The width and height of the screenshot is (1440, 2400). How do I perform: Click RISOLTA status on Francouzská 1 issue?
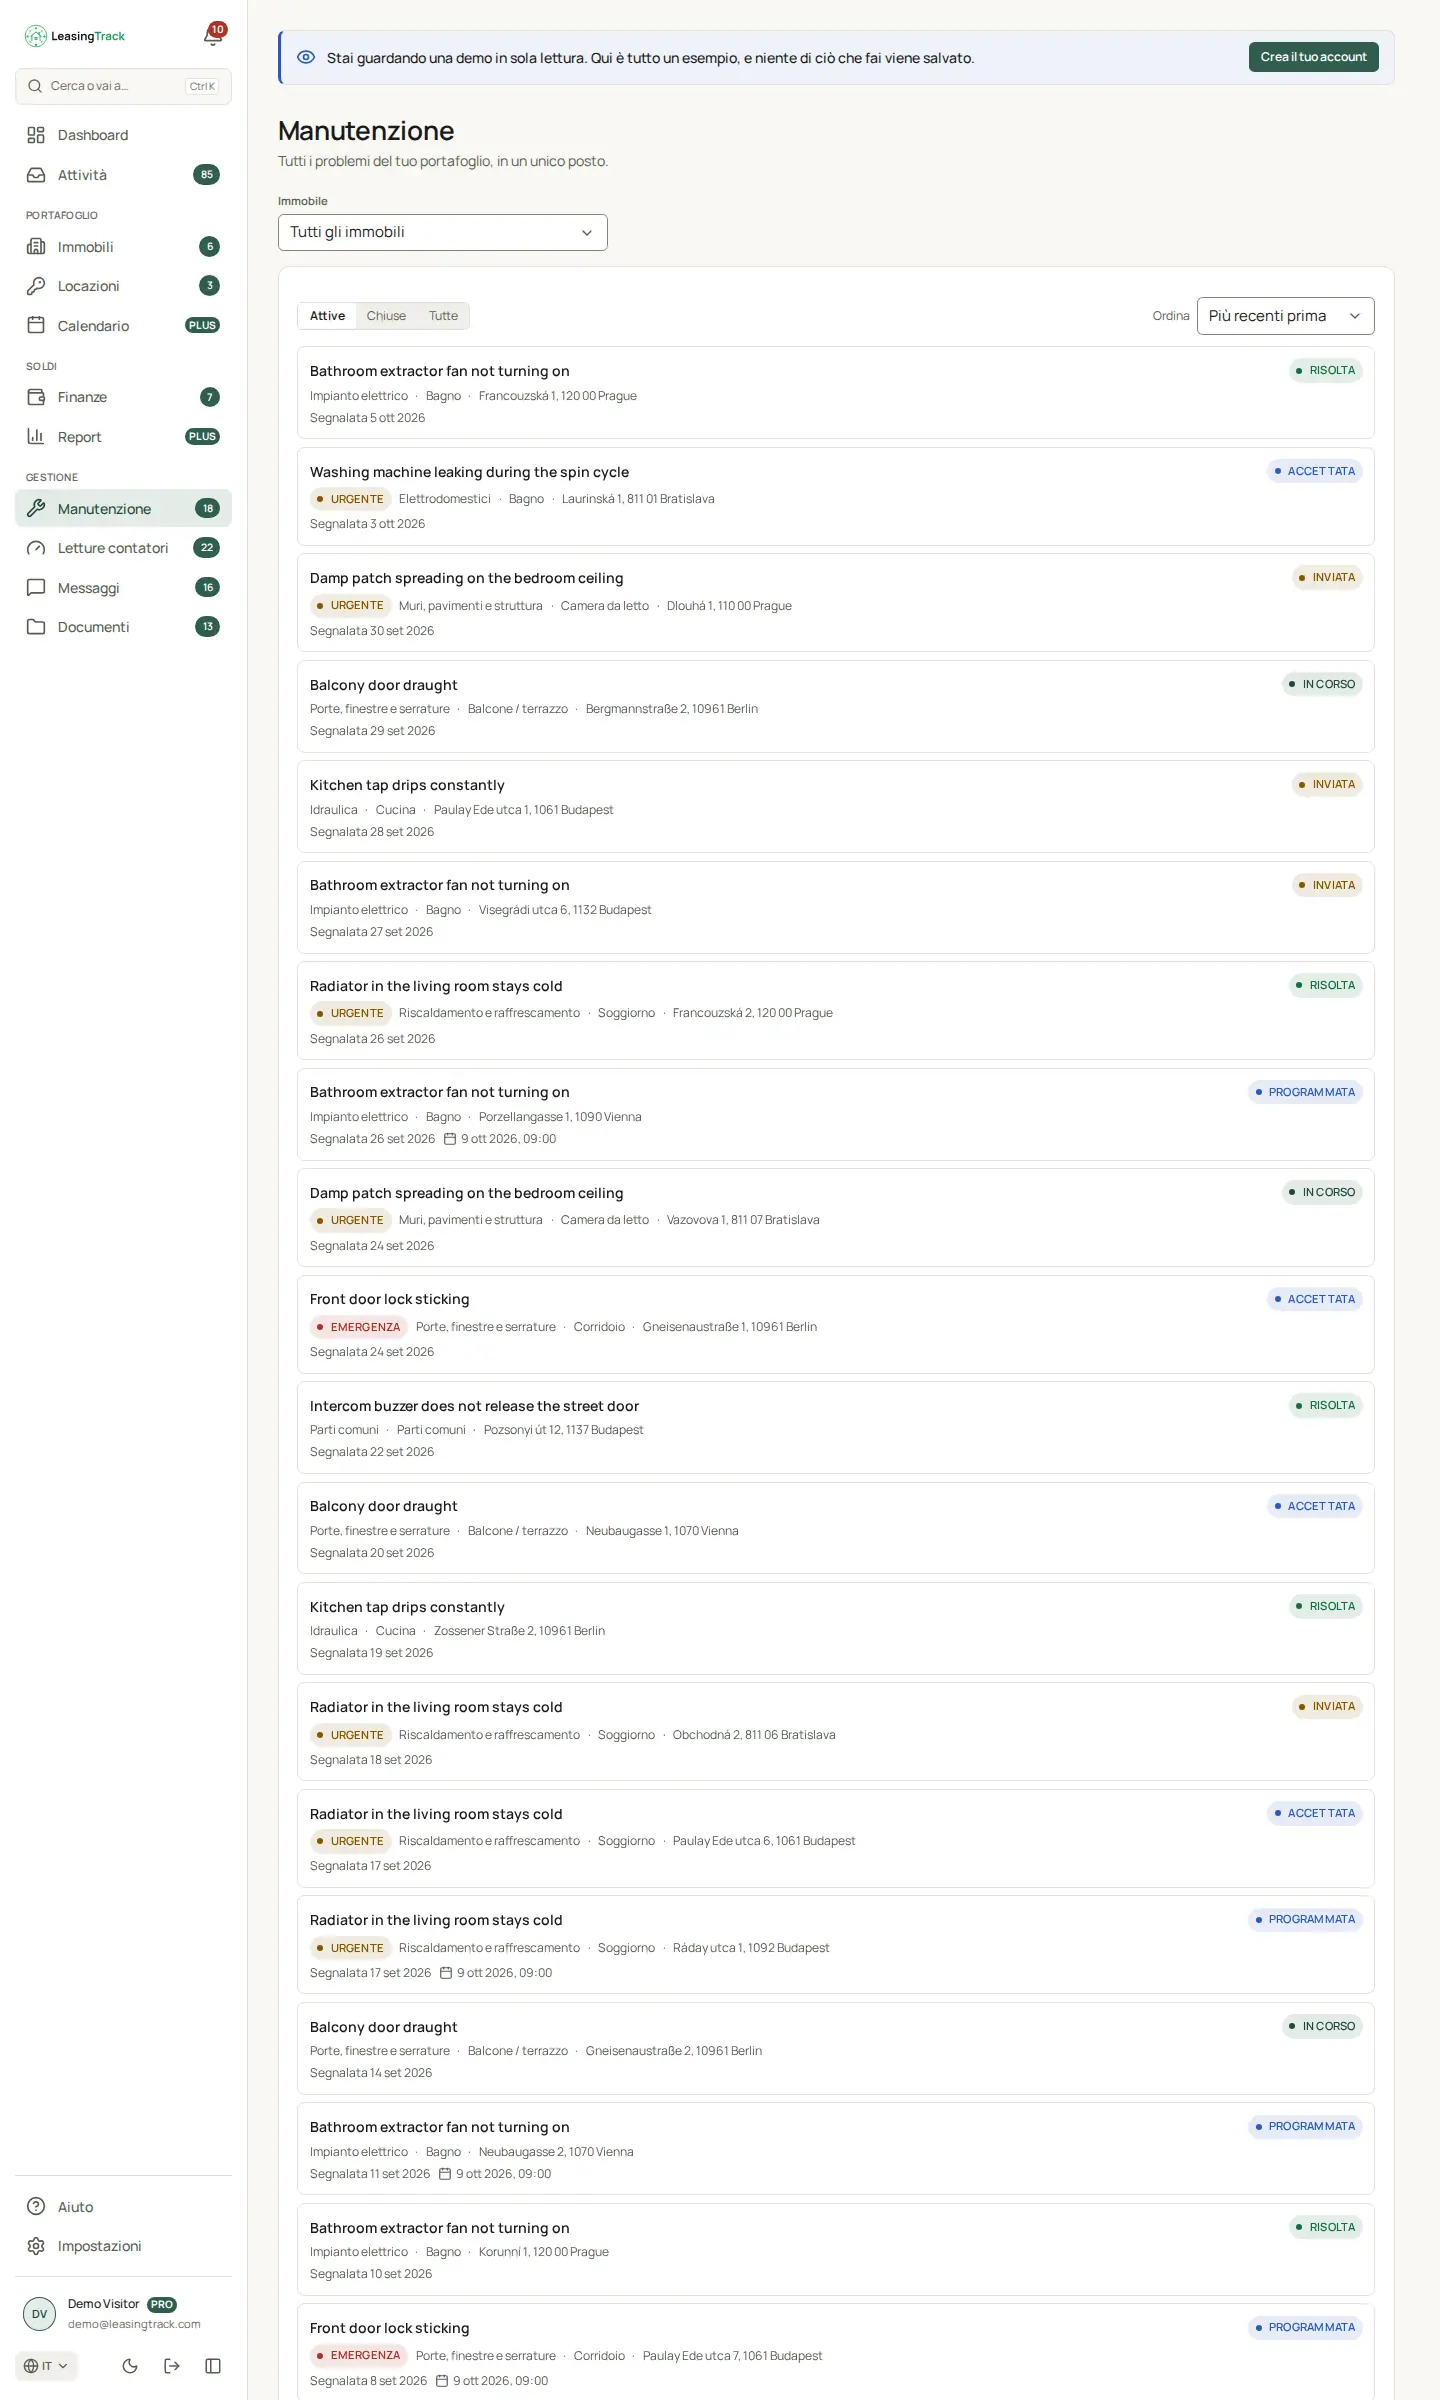coord(1325,371)
